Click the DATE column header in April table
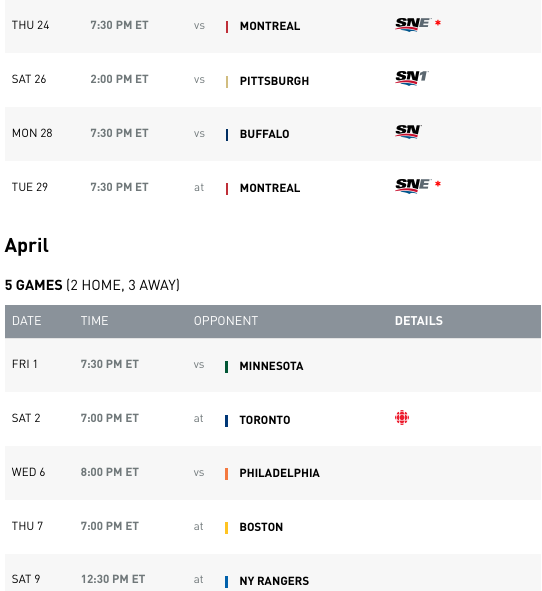 coord(26,321)
